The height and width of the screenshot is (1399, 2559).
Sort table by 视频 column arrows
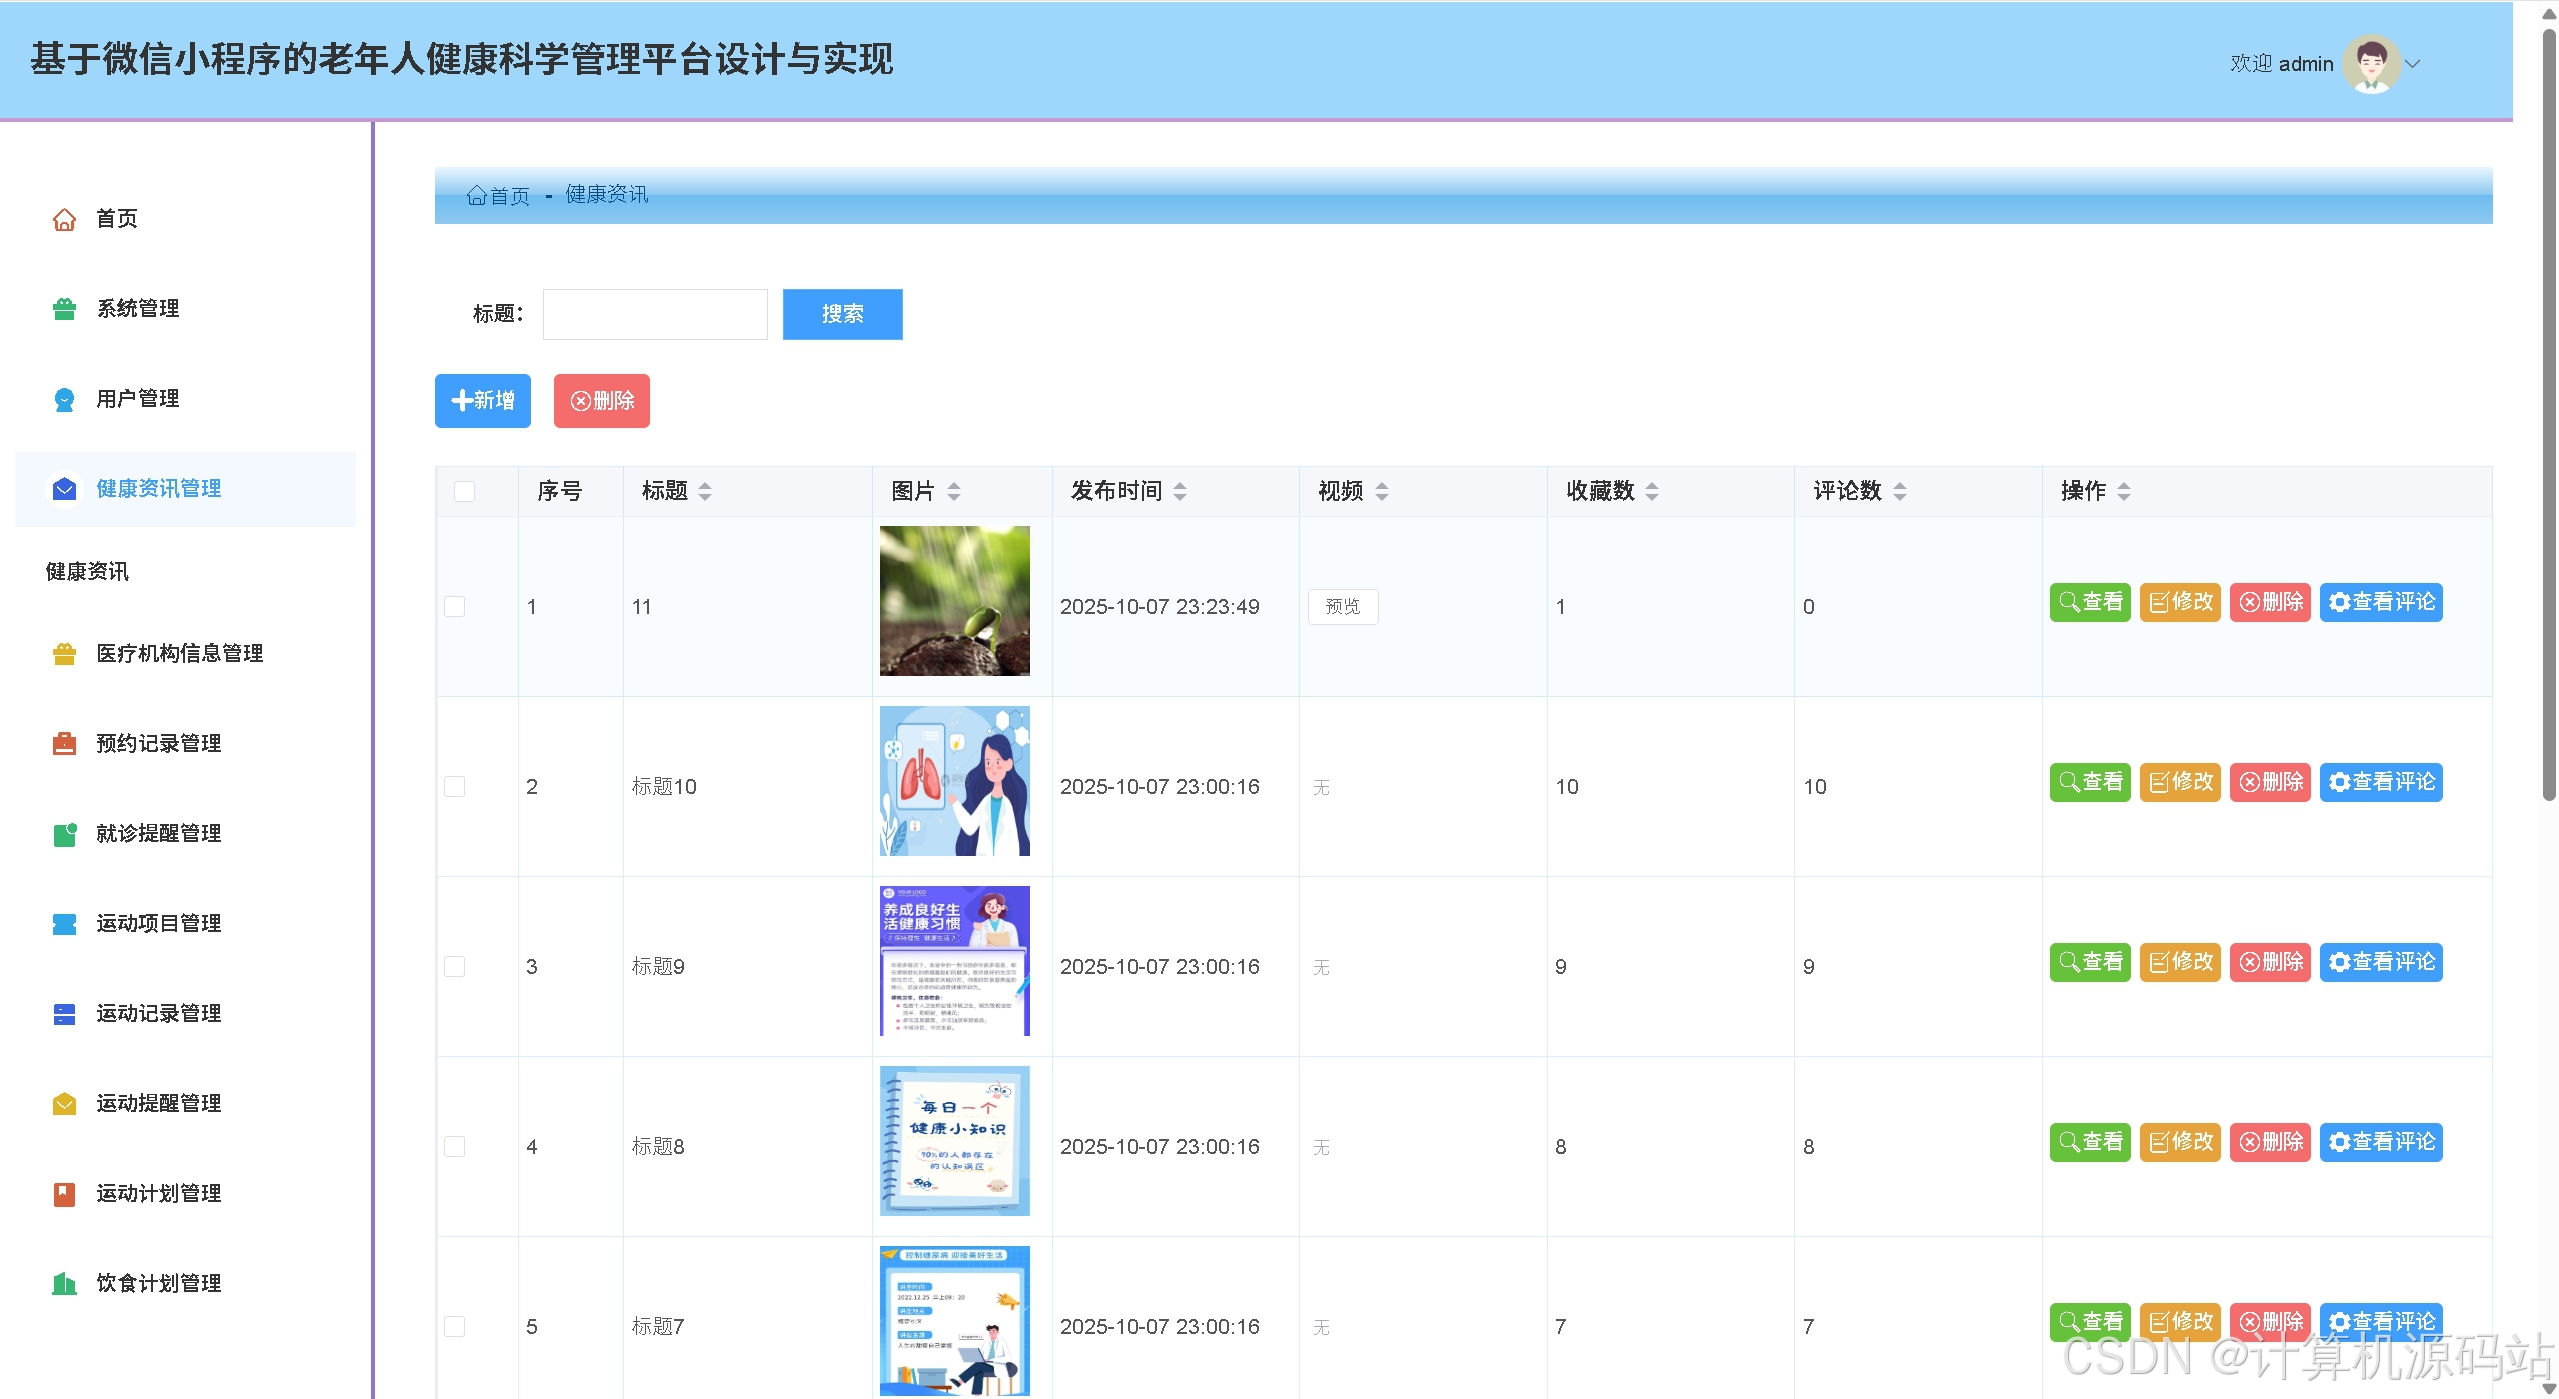[1382, 491]
